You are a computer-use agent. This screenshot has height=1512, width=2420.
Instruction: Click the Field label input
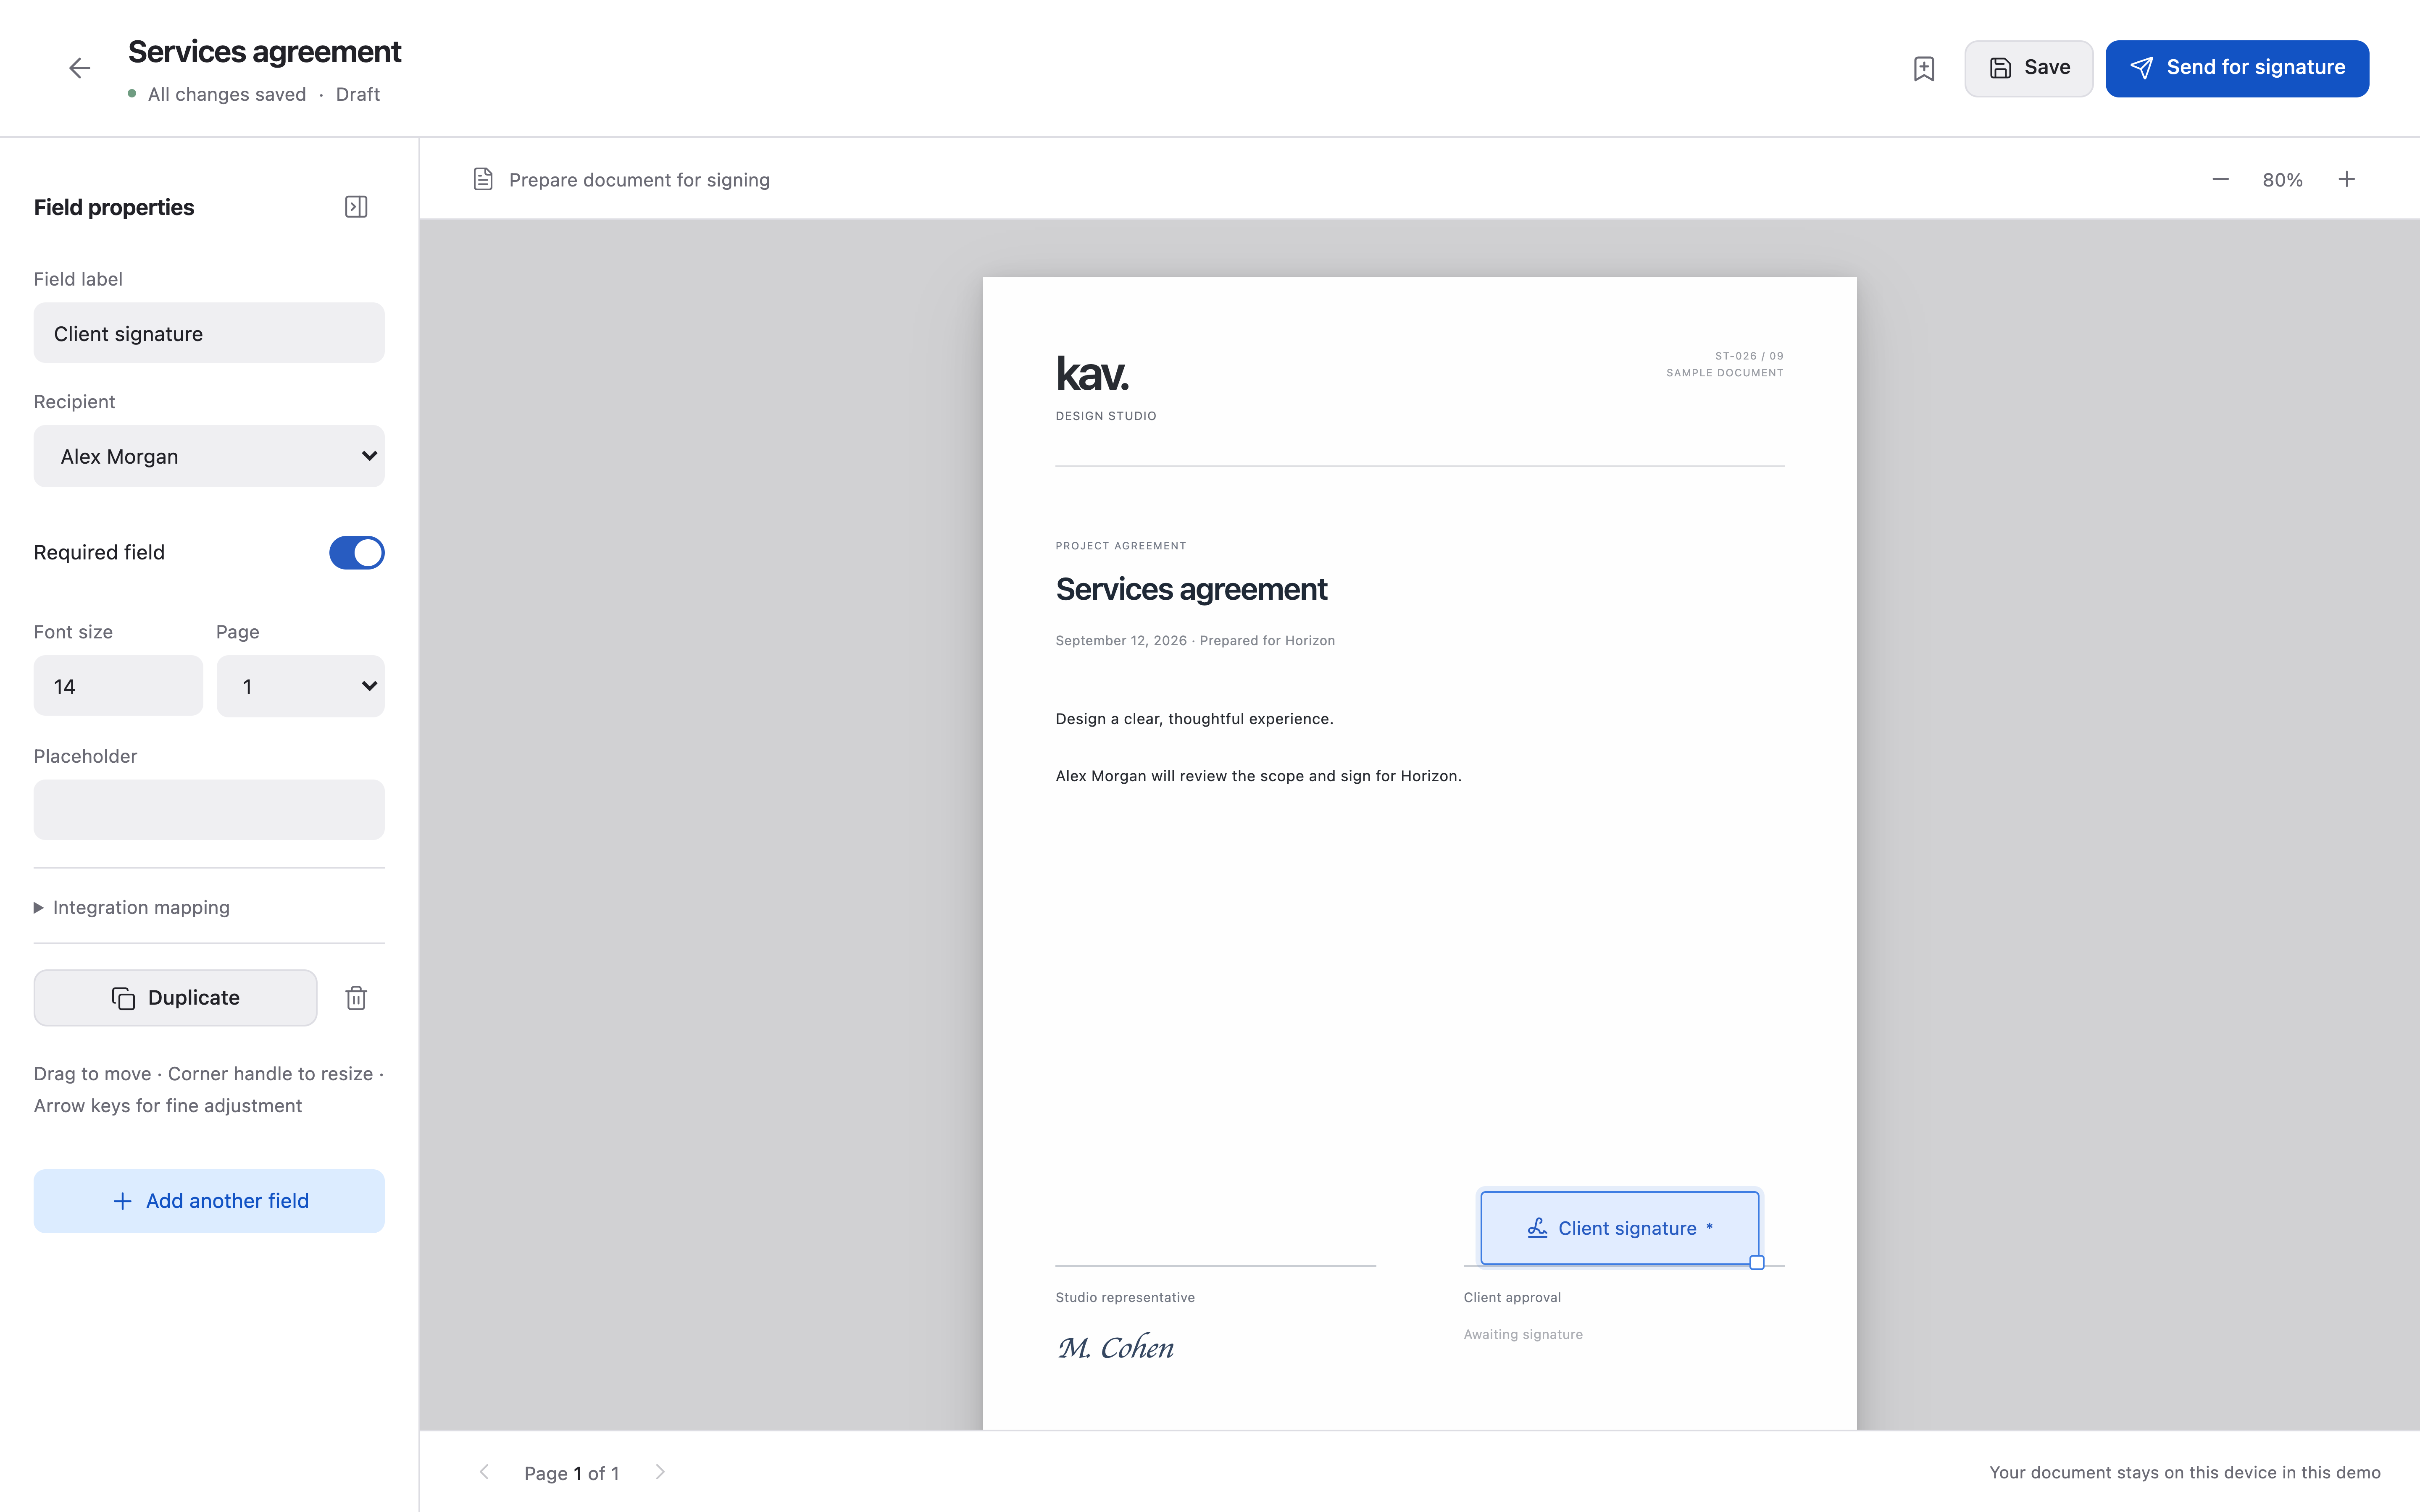click(x=209, y=333)
